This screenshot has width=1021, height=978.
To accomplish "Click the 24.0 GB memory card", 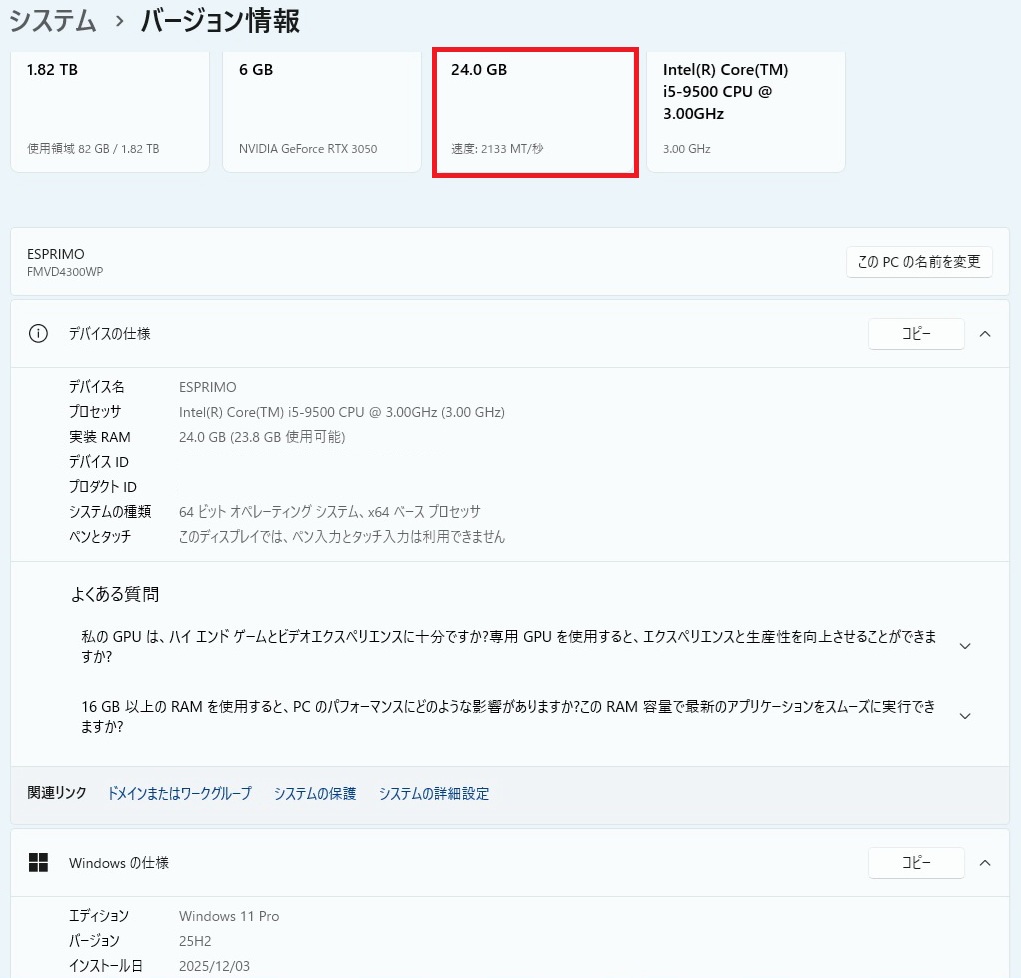I will pyautogui.click(x=534, y=110).
